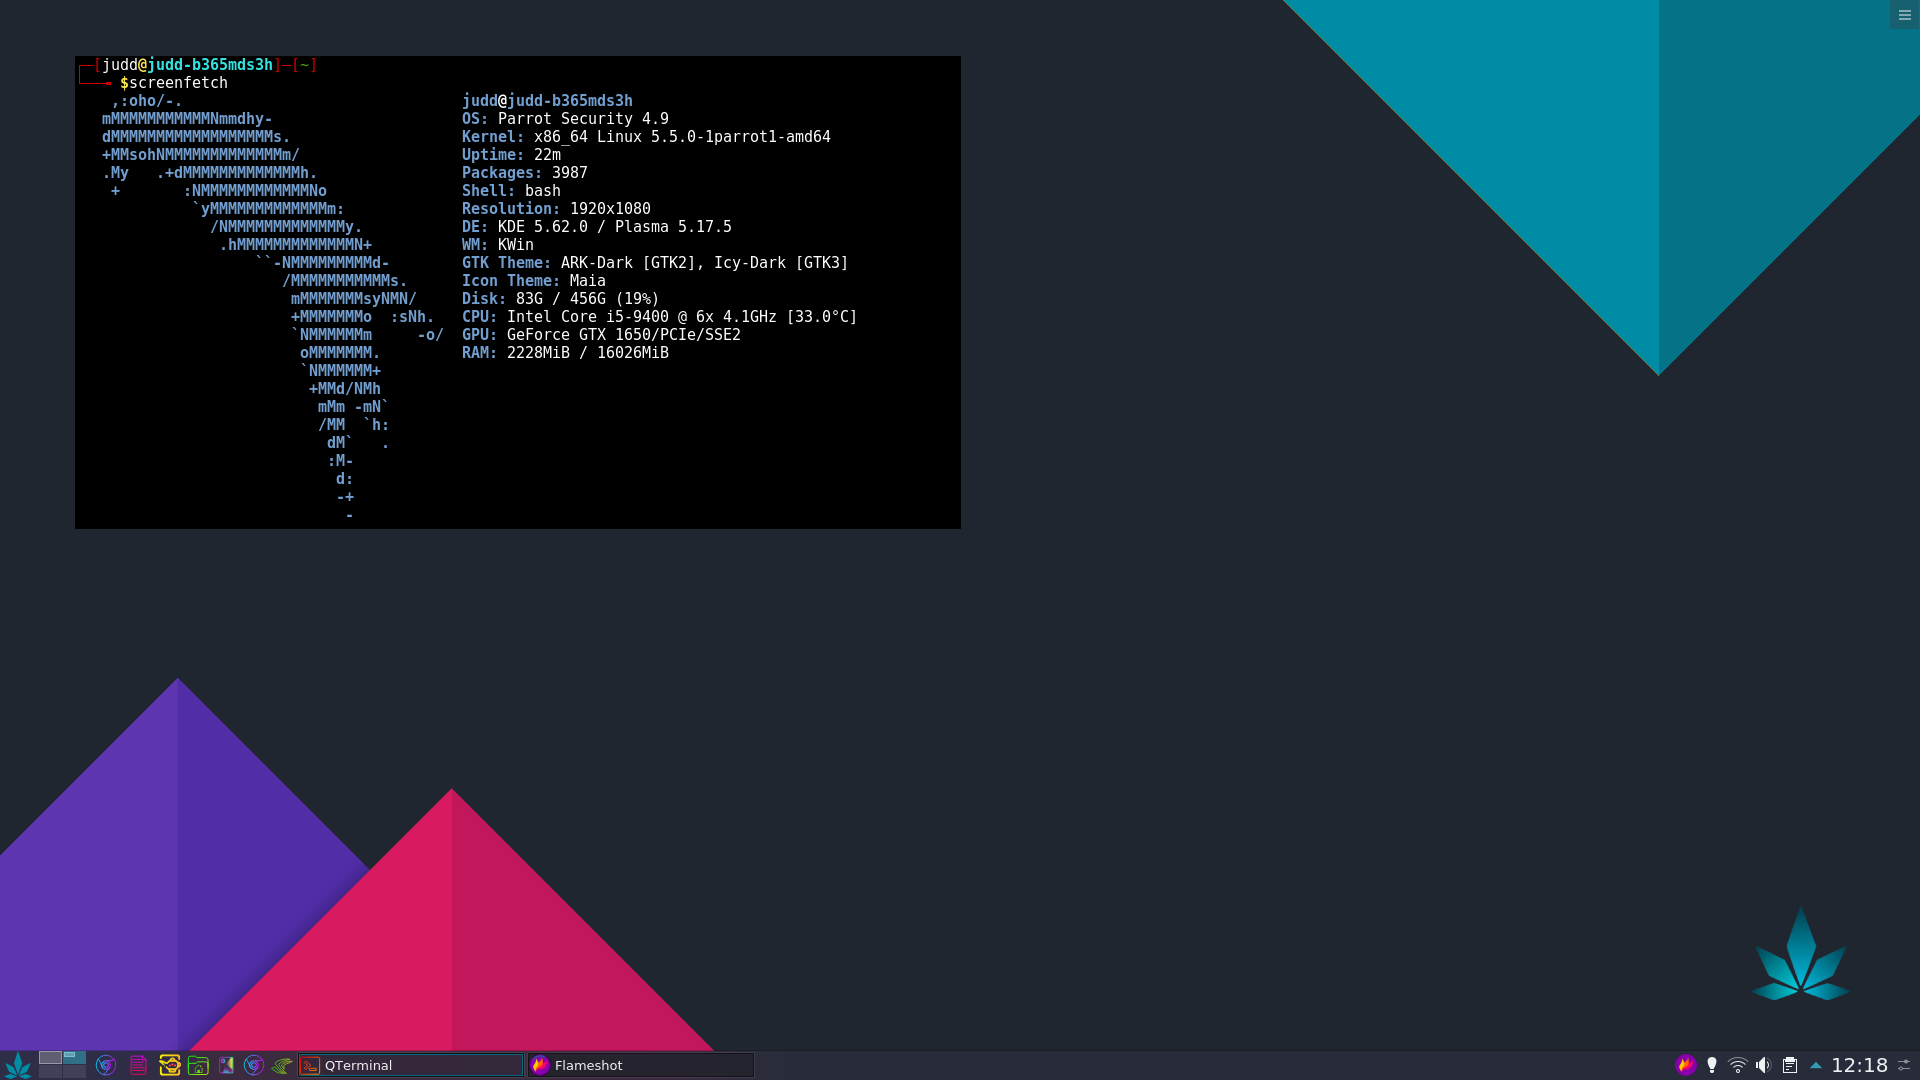The height and width of the screenshot is (1080, 1920).
Task: Click the 'WM: KWin' line
Action: tap(498, 245)
